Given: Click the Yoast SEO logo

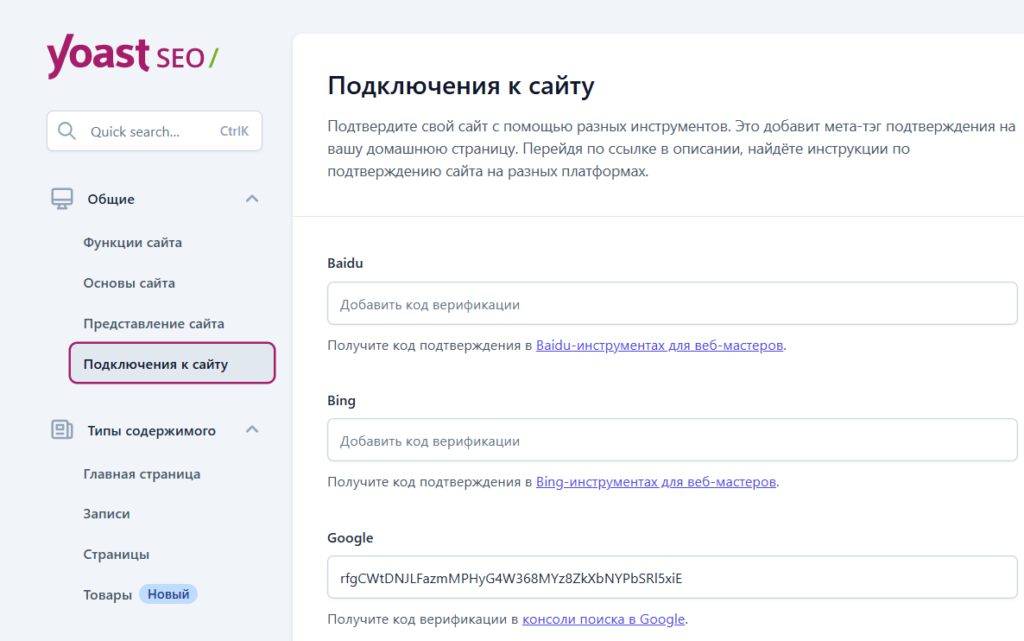Looking at the screenshot, I should pos(133,56).
